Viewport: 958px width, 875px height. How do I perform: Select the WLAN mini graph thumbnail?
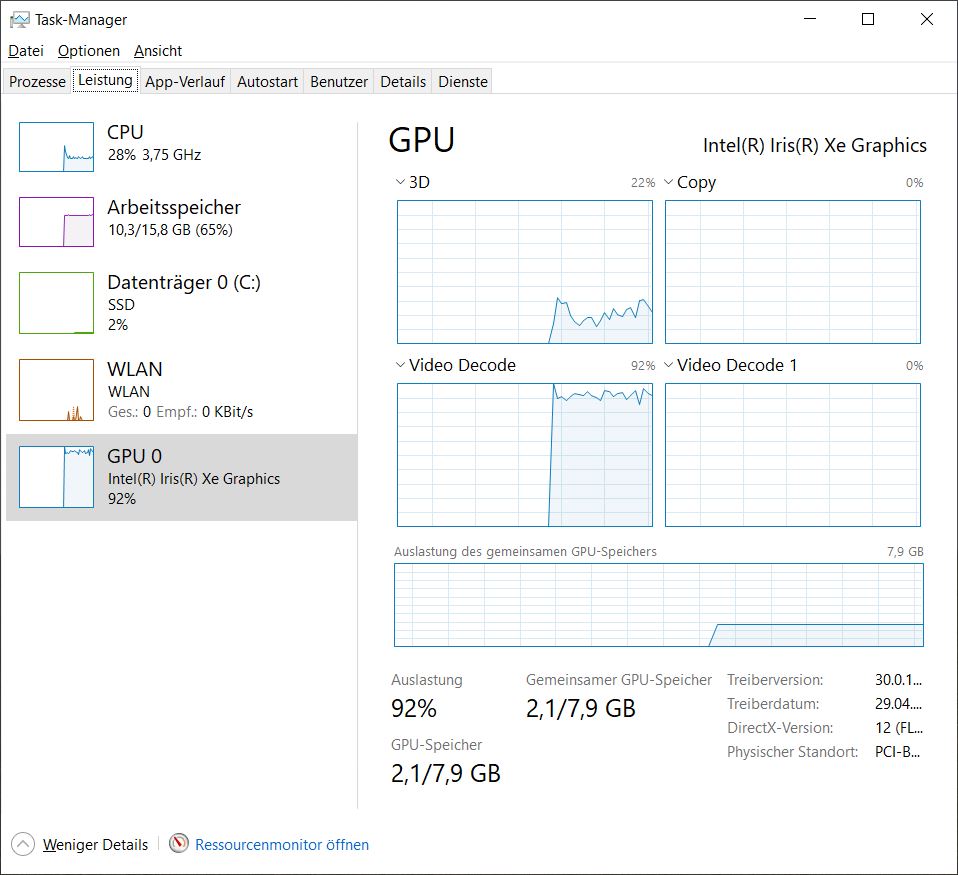[56, 389]
